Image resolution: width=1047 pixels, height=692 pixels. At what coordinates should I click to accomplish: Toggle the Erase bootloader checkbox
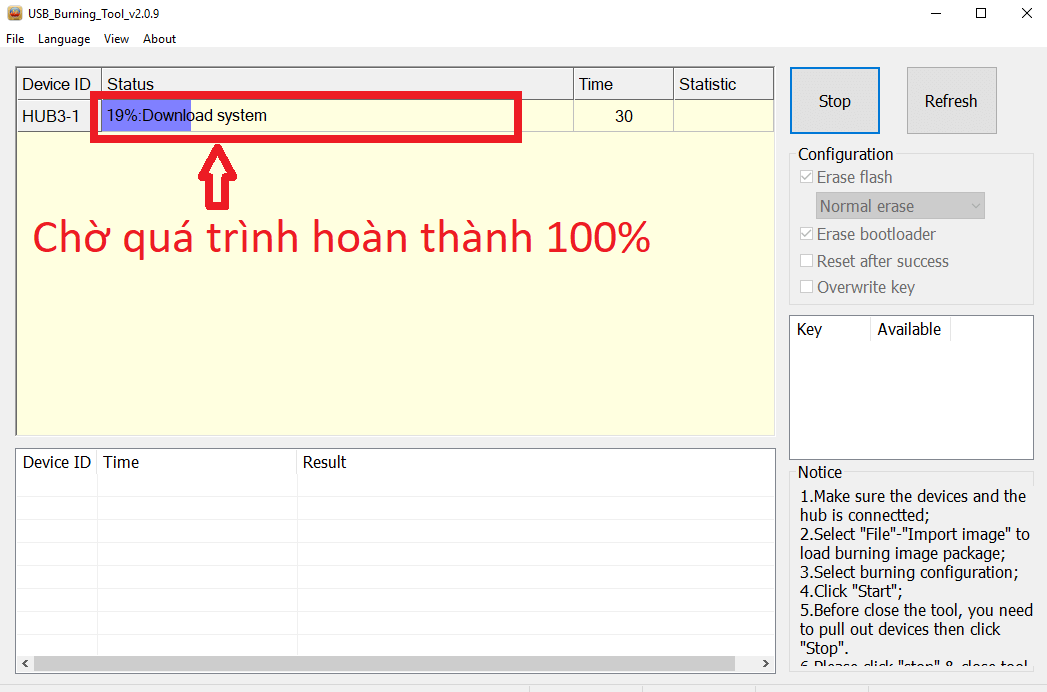pyautogui.click(x=807, y=234)
